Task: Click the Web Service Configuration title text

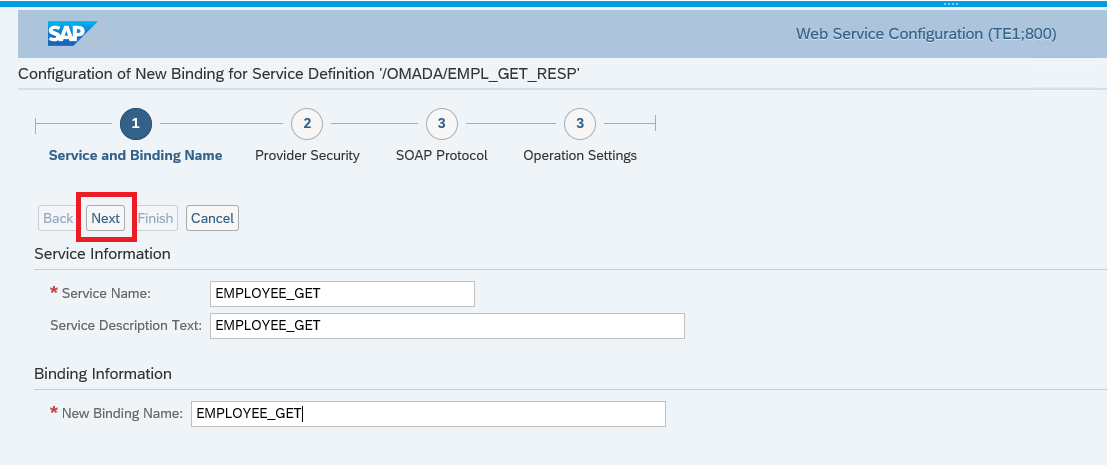Action: click(x=926, y=33)
